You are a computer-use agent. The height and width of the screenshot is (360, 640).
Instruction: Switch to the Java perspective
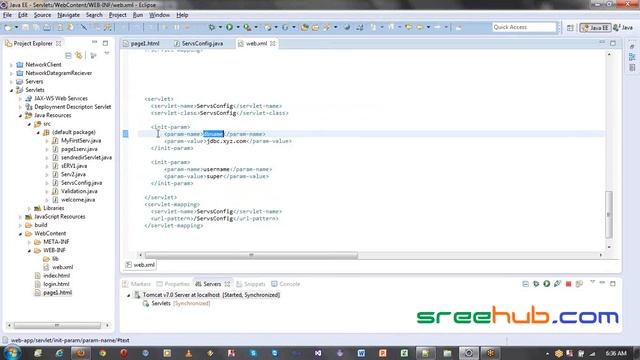(623, 28)
